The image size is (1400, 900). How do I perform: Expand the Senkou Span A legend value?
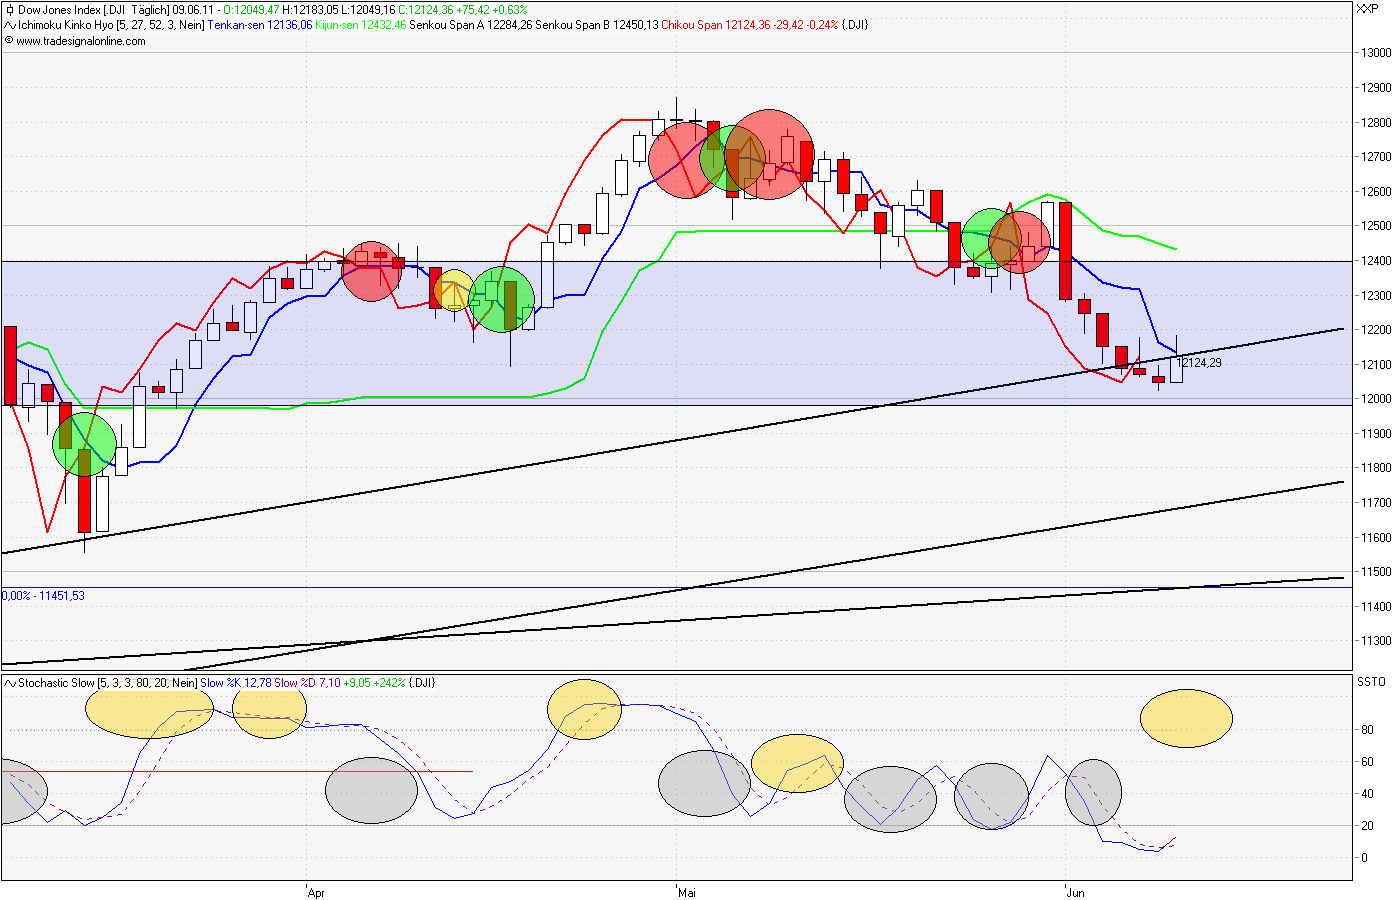coord(470,25)
